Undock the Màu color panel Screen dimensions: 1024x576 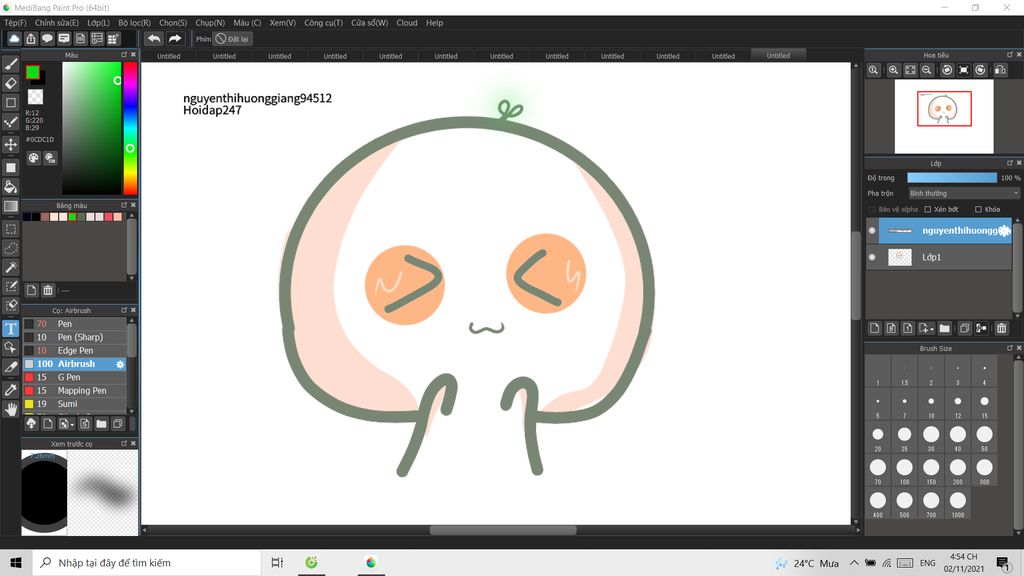click(124, 55)
